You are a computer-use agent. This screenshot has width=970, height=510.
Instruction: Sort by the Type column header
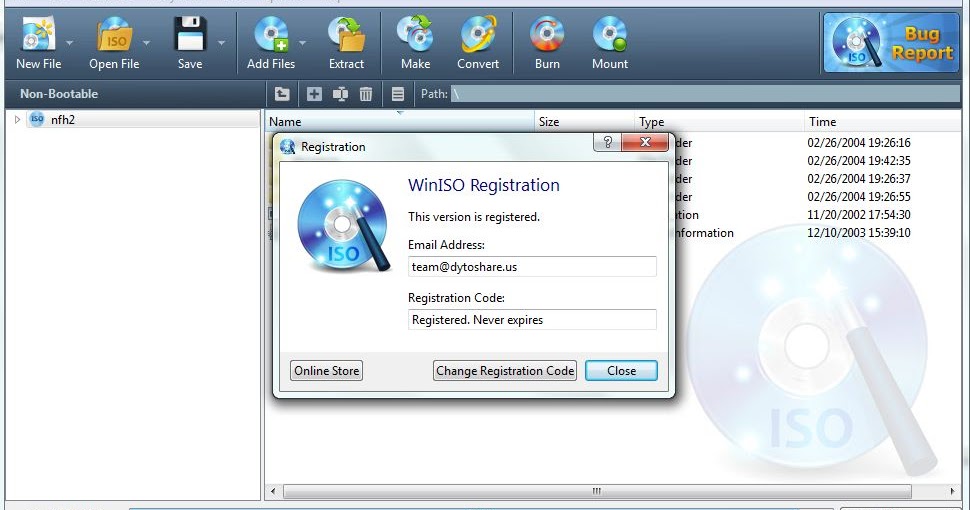pos(719,121)
